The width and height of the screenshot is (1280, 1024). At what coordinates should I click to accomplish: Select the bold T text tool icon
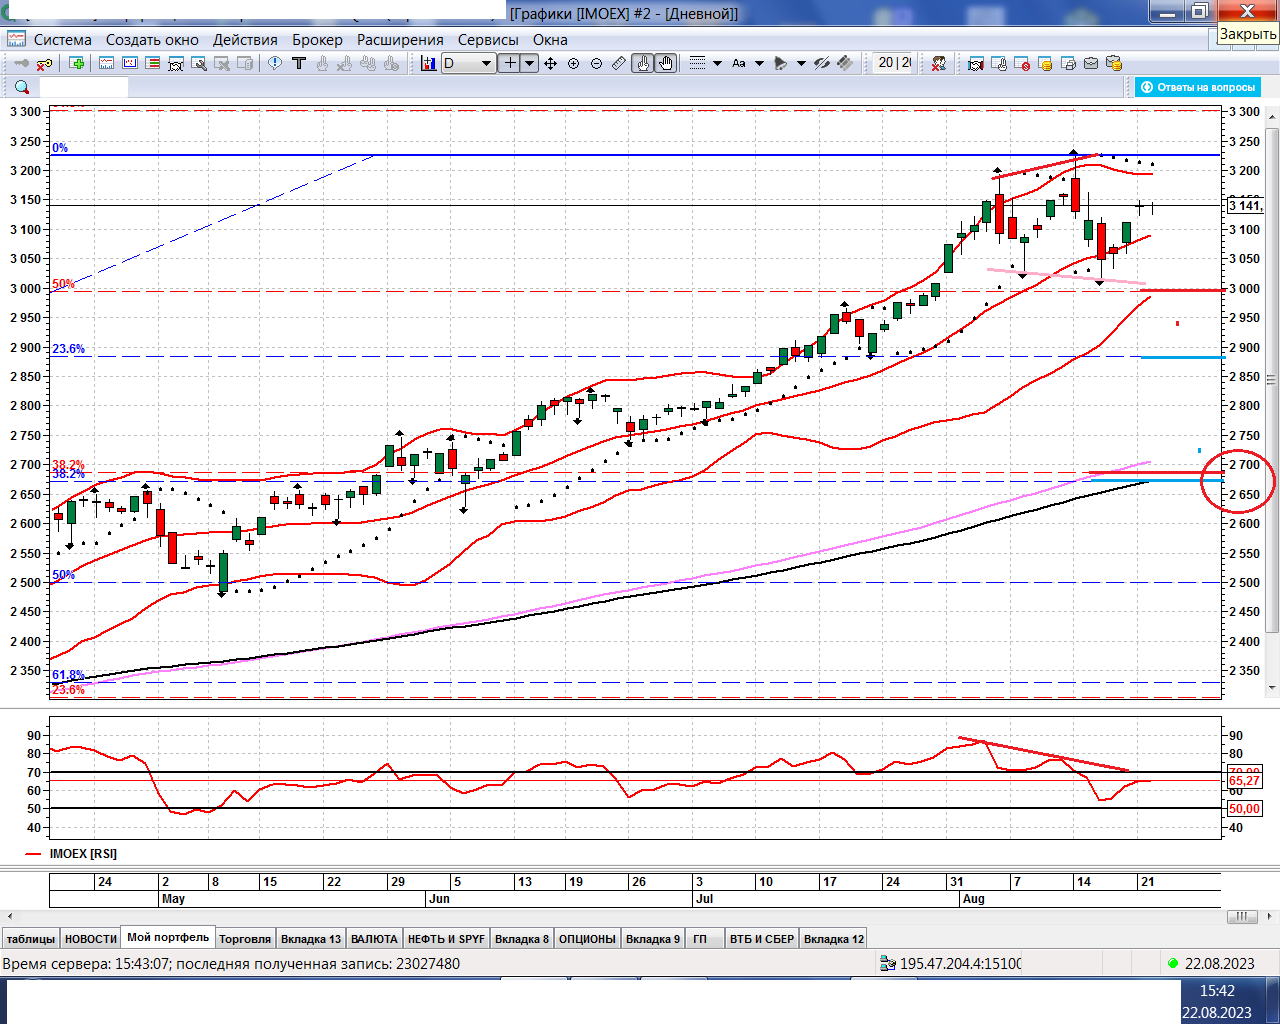298,63
